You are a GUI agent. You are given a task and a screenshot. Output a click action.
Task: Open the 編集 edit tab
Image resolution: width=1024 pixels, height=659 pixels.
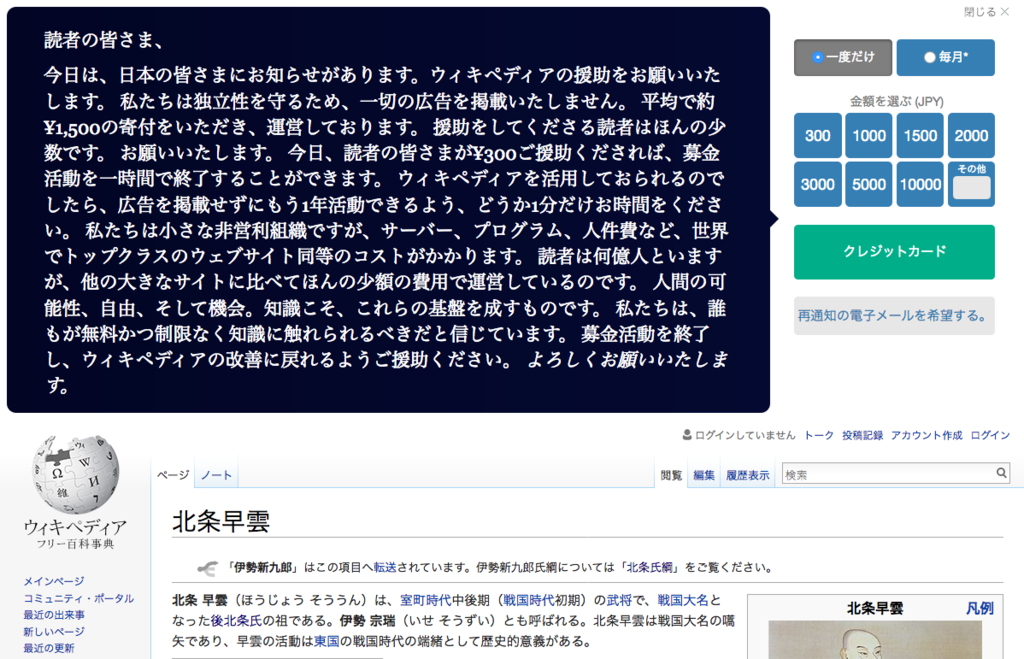pyautogui.click(x=703, y=475)
